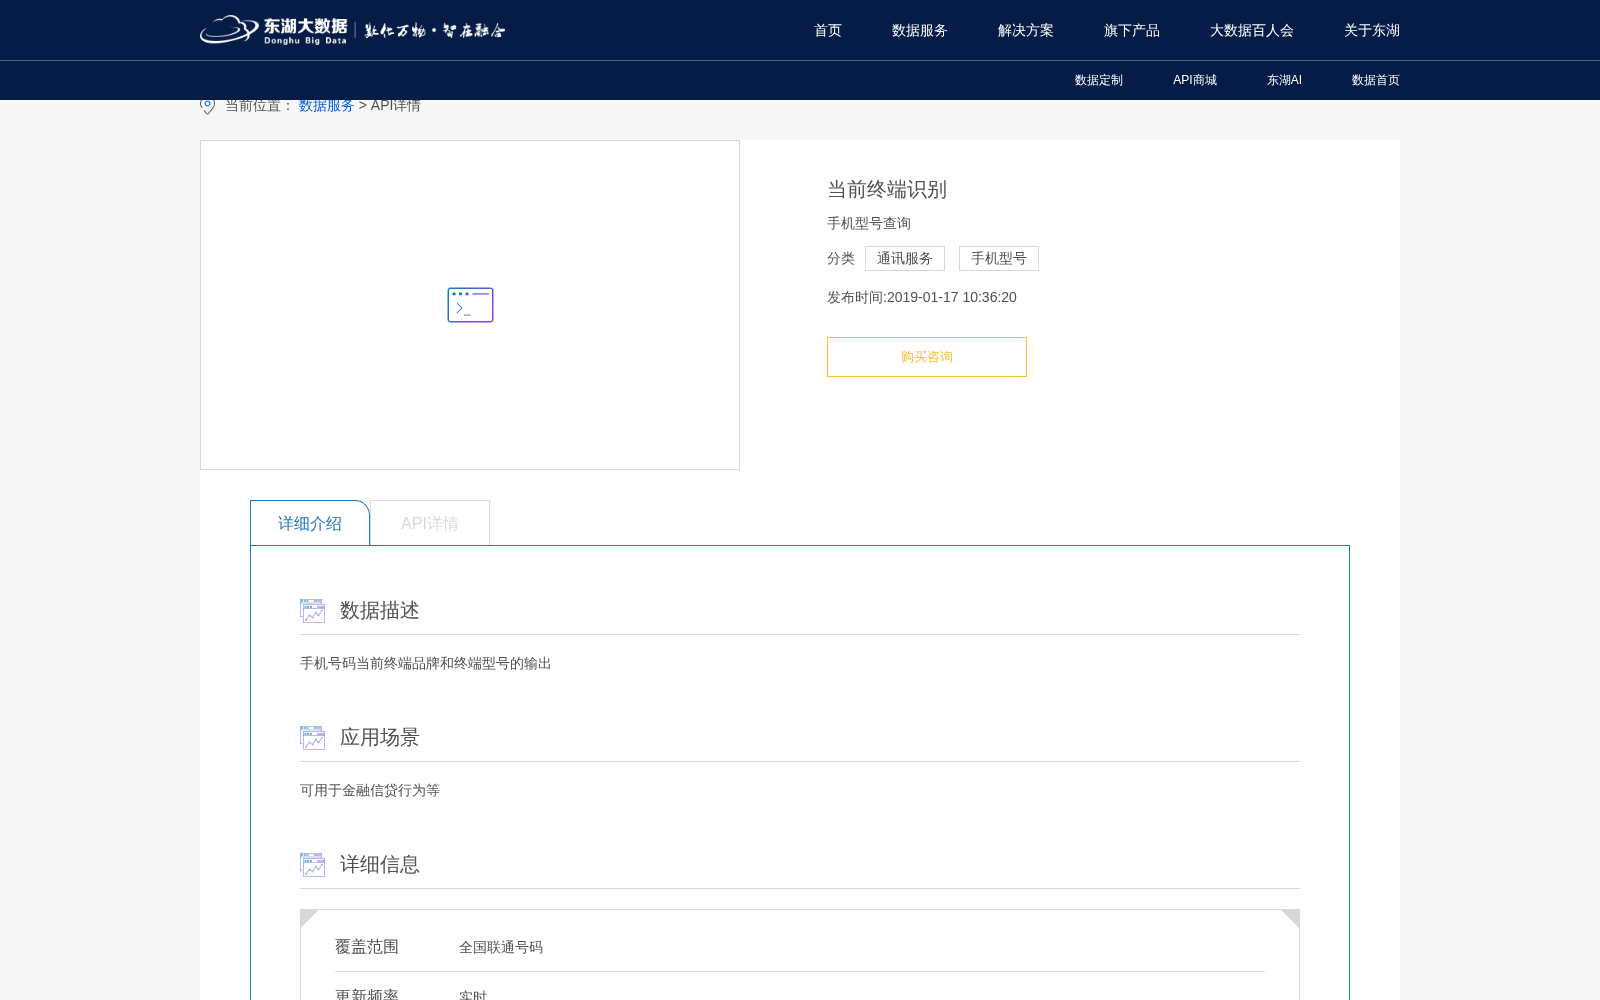This screenshot has height=1000, width=1600.
Task: Open the 解决方案 navigation menu
Action: tap(1026, 30)
